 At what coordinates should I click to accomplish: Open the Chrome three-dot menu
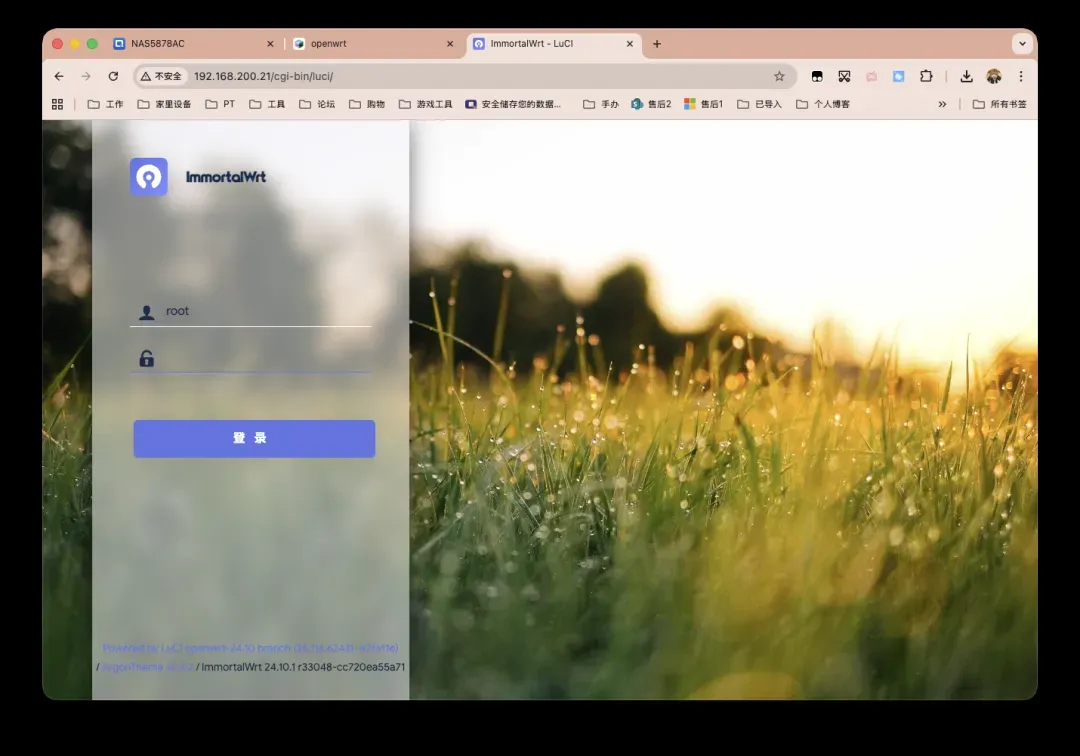(x=1020, y=76)
